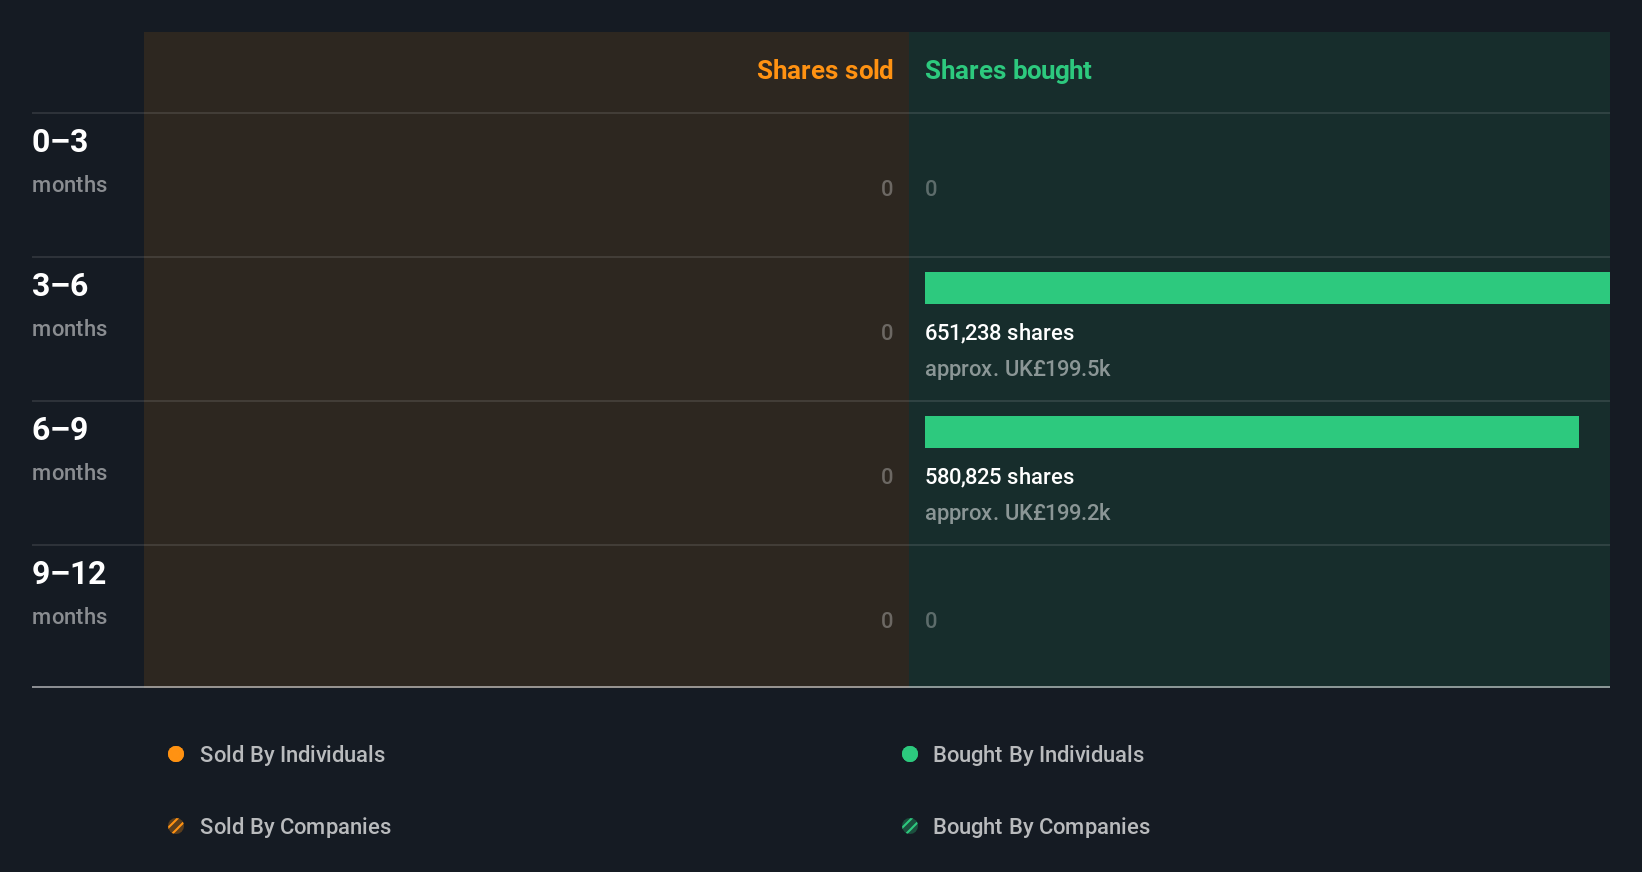Click the approx. UK£199.5k amount
This screenshot has height=872, width=1642.
[x=1017, y=369]
